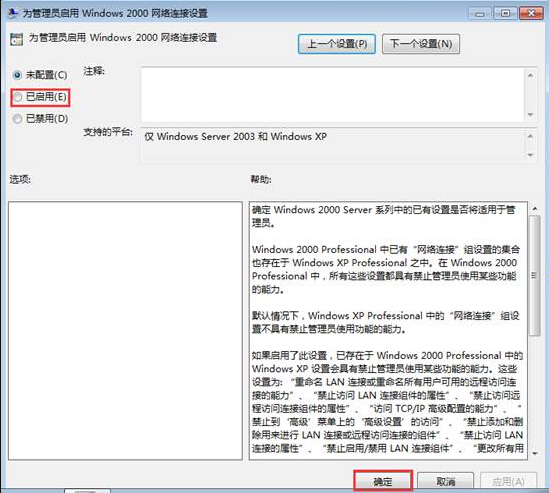The height and width of the screenshot is (493, 549).
Task: Click the text 仅 Windows Server 2003 和 Windows XP
Action: [236, 137]
